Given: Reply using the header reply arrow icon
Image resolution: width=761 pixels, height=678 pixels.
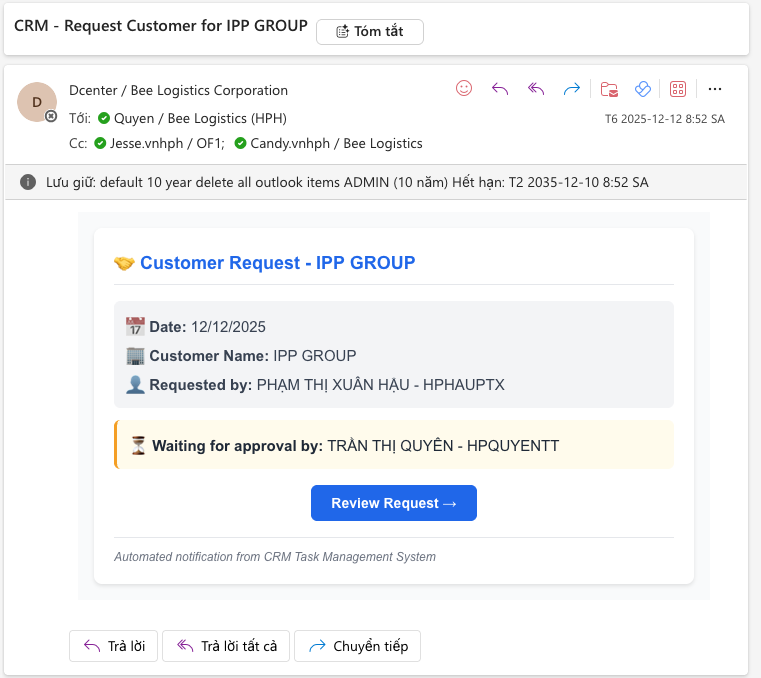Looking at the screenshot, I should [500, 89].
